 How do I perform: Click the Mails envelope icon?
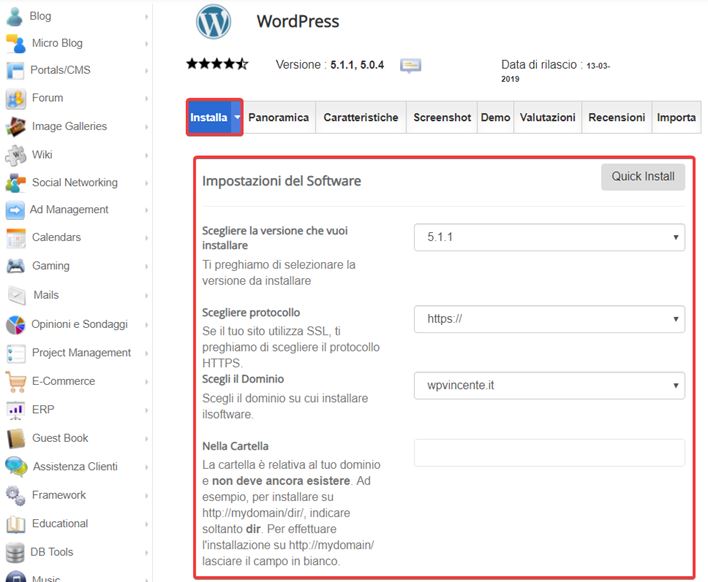point(17,296)
